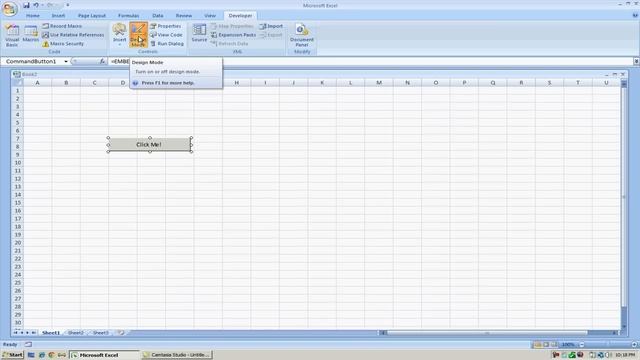Image resolution: width=640 pixels, height=360 pixels.
Task: Toggle Use Relative References
Action: [x=73, y=35]
